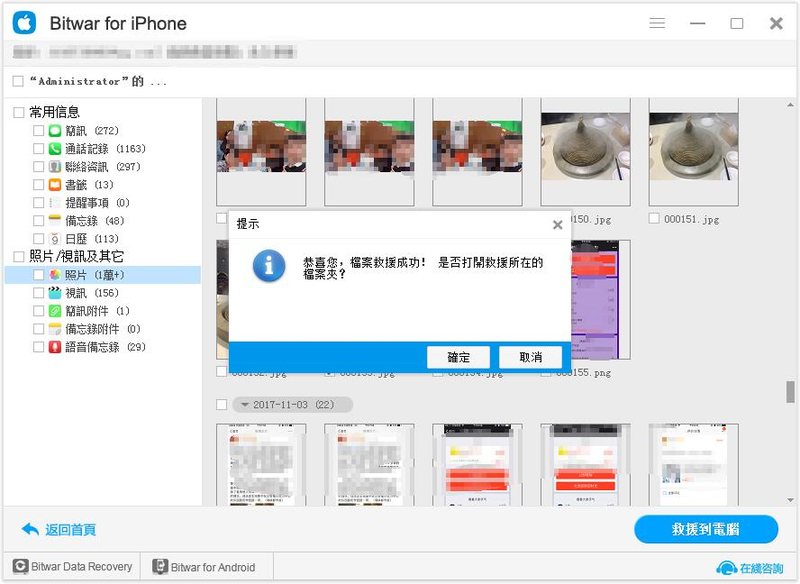Click the phone icon for 通話記錄
Screen dimensions: 800x584
55,148
